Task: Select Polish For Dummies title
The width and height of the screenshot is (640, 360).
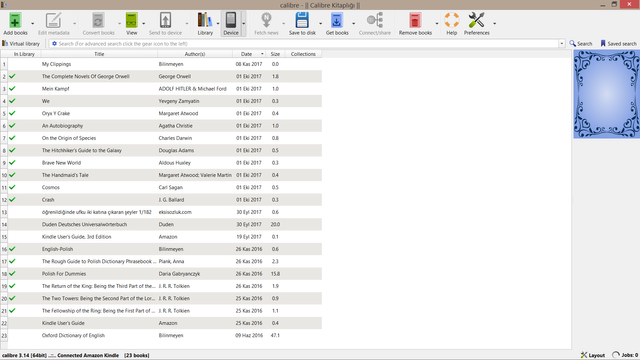Action: click(64, 274)
